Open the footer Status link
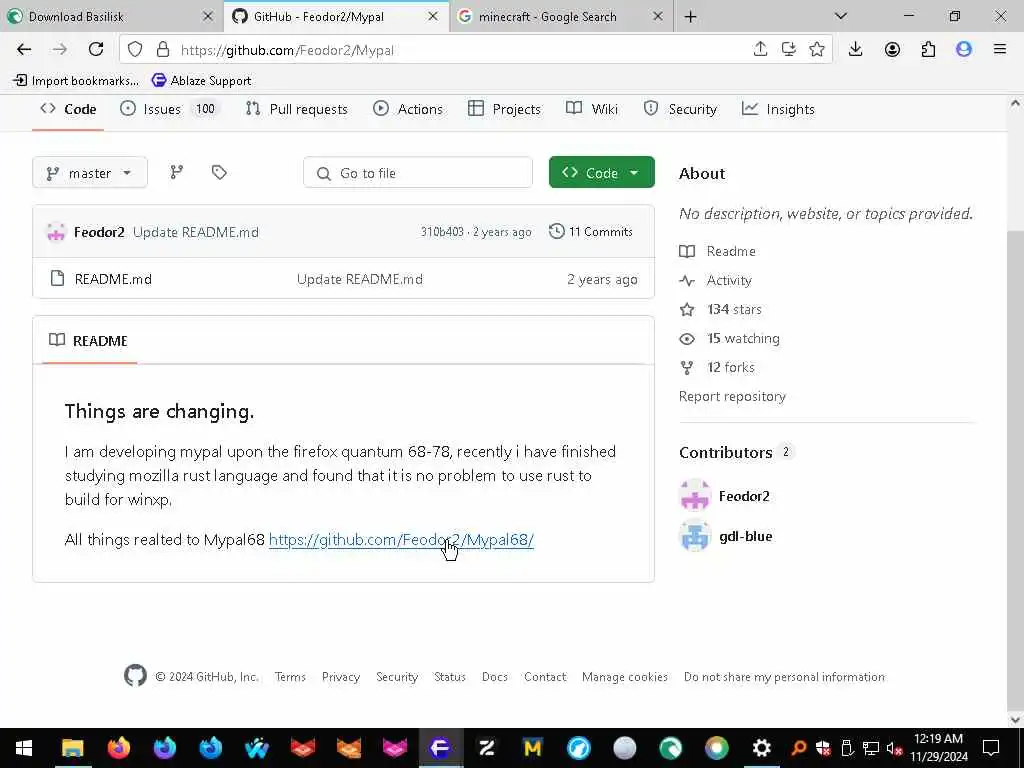The width and height of the screenshot is (1024, 768). [x=449, y=677]
